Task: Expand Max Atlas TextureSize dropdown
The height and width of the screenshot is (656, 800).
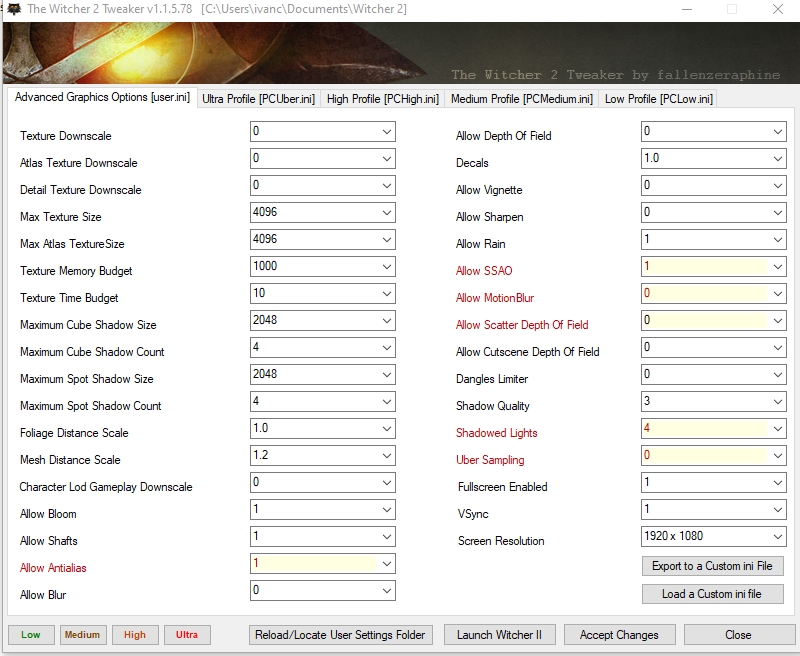Action: pos(322,240)
